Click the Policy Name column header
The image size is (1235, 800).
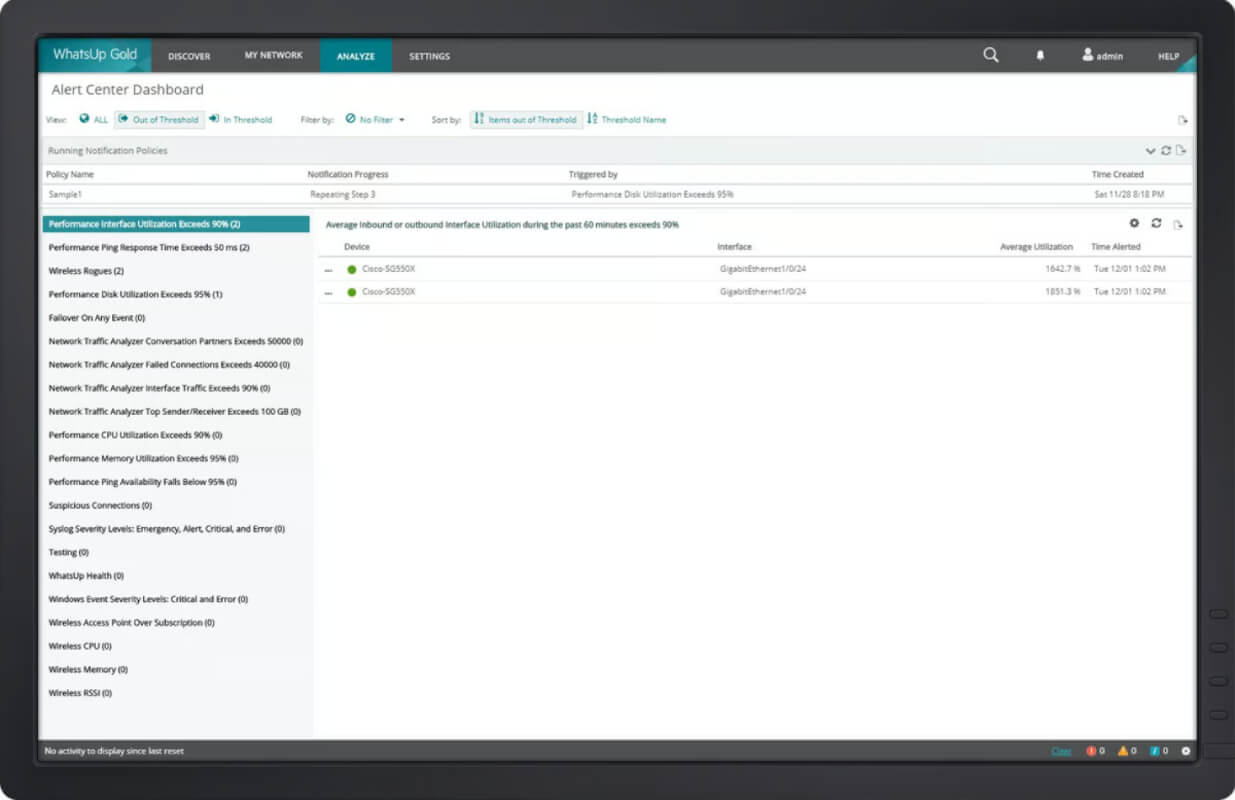point(70,174)
